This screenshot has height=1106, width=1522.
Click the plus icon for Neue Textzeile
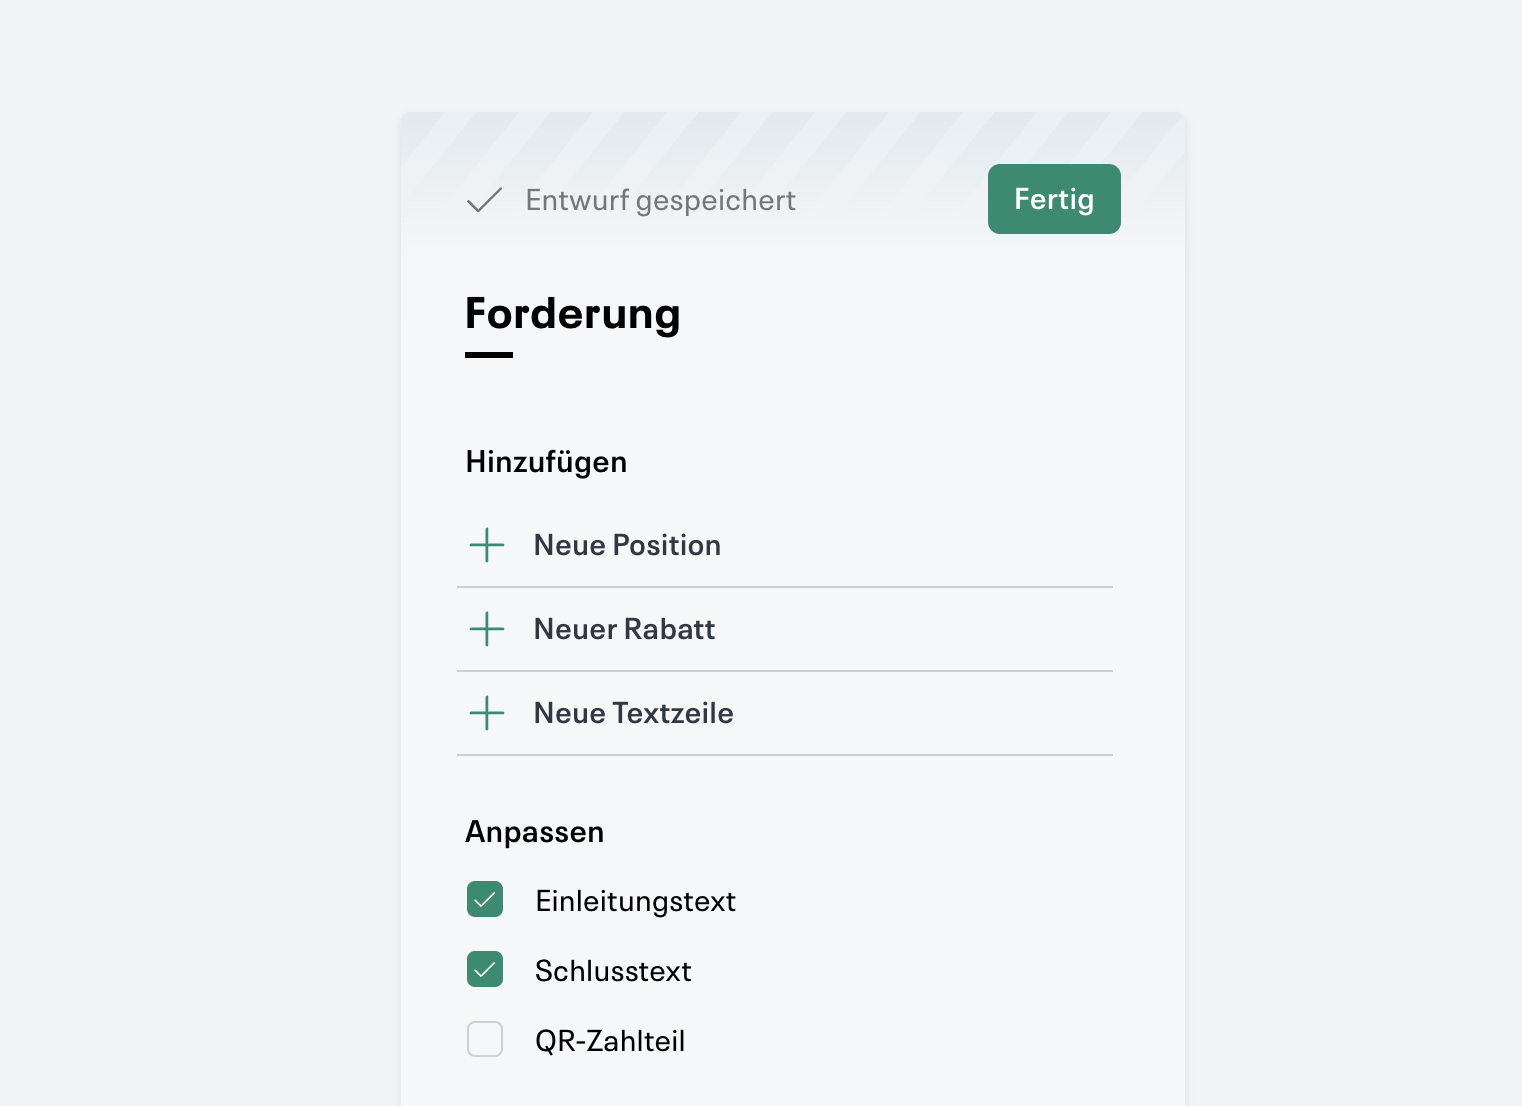click(486, 713)
